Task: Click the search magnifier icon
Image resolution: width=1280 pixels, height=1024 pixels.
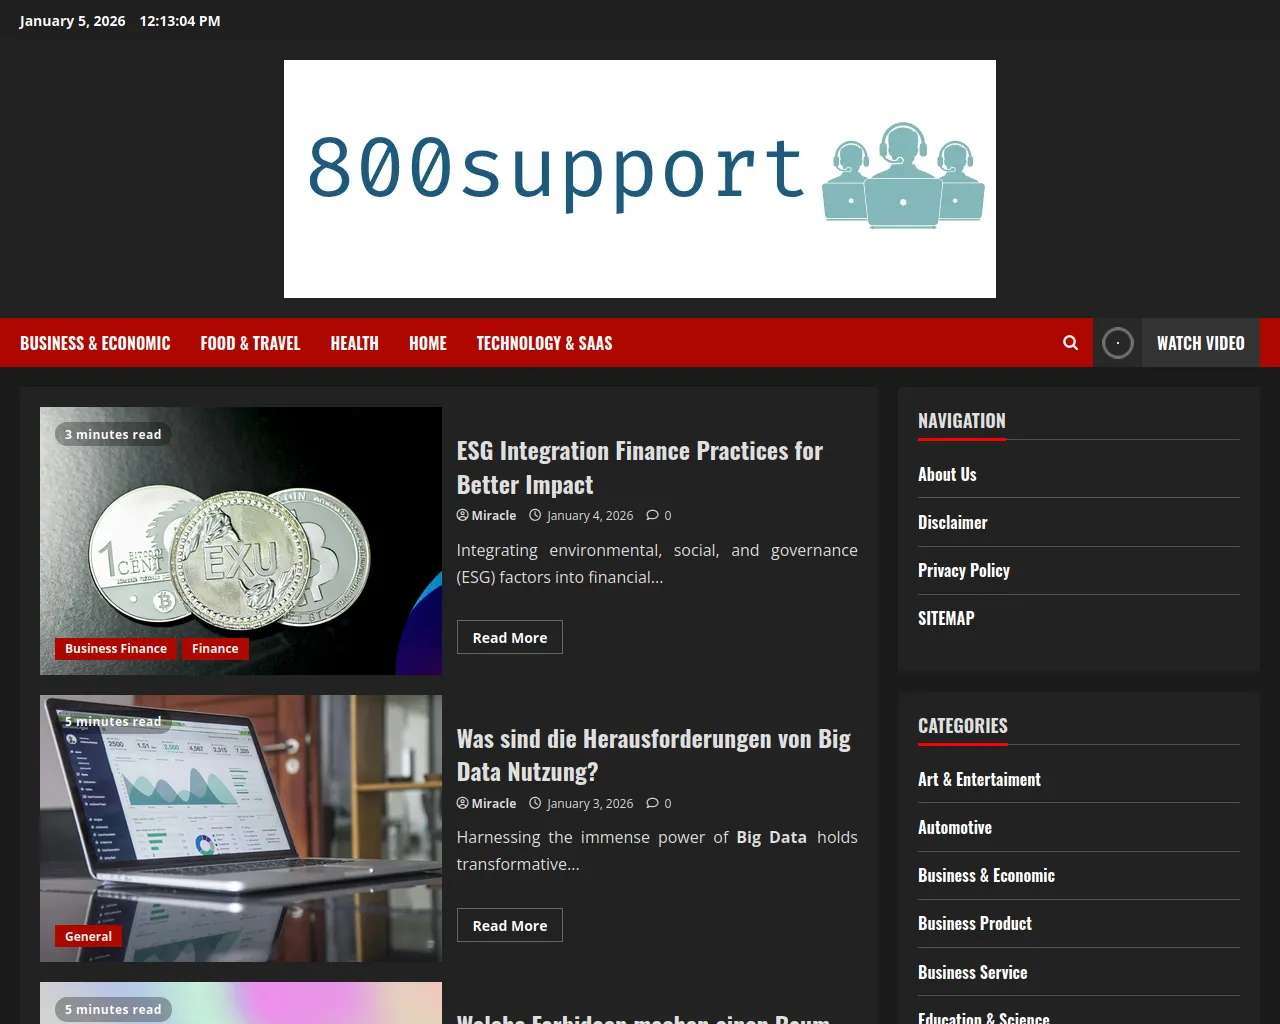Action: click(x=1070, y=343)
